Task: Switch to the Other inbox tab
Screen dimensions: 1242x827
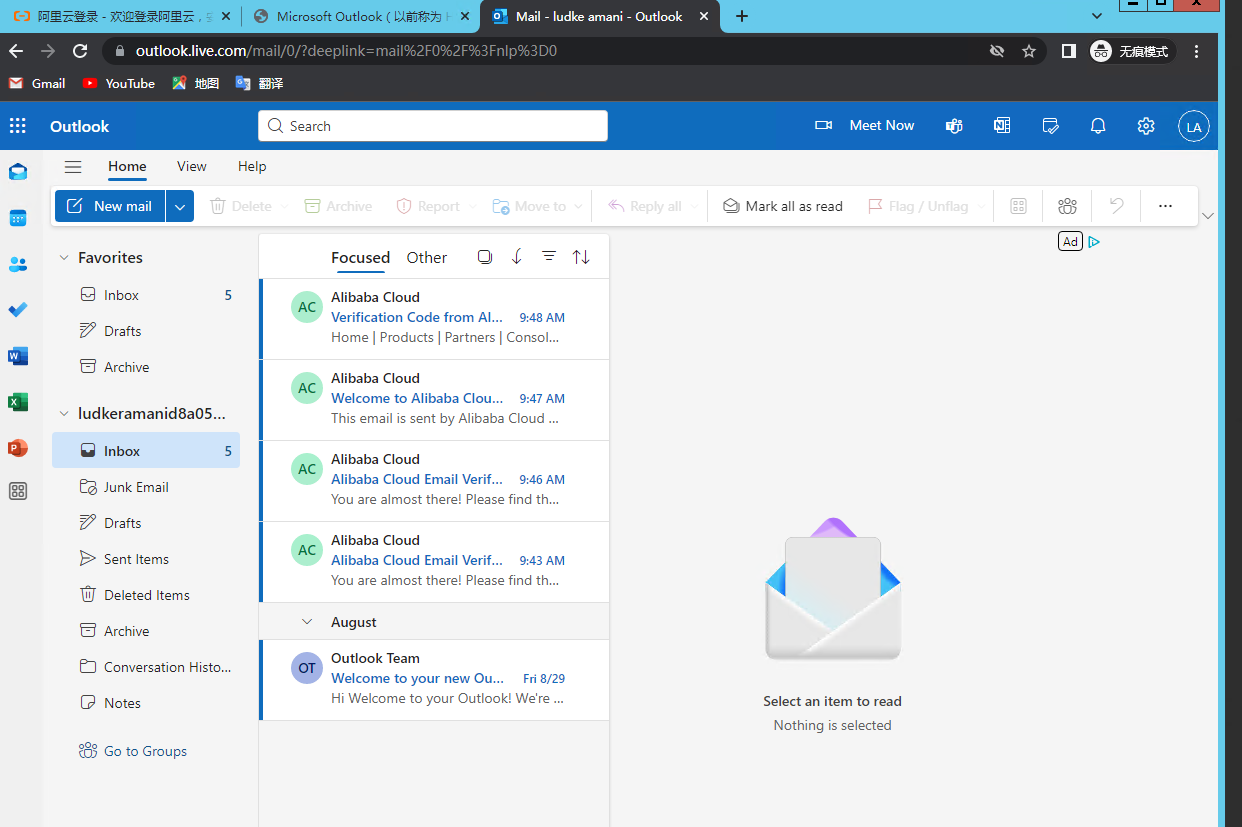Action: [426, 258]
